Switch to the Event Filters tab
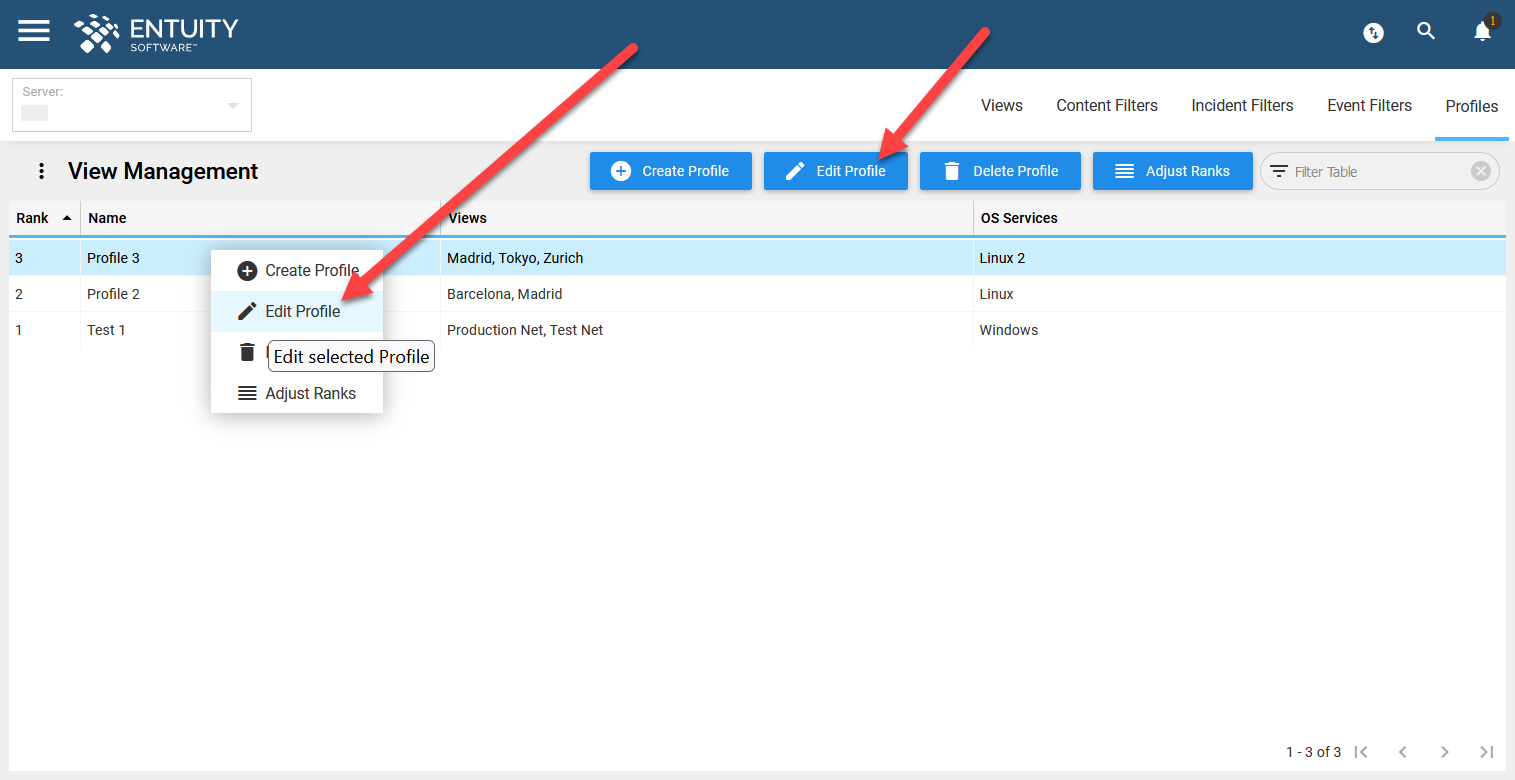This screenshot has height=780, width=1515. pos(1369,105)
